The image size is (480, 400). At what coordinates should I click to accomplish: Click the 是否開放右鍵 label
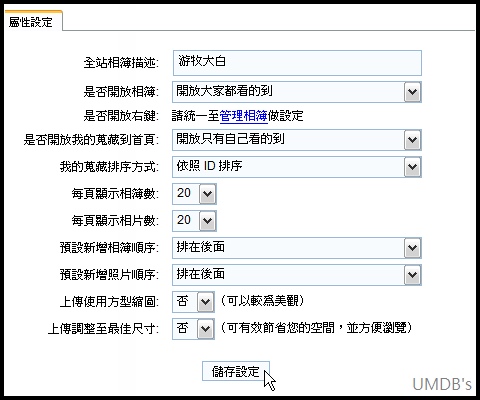(121, 116)
